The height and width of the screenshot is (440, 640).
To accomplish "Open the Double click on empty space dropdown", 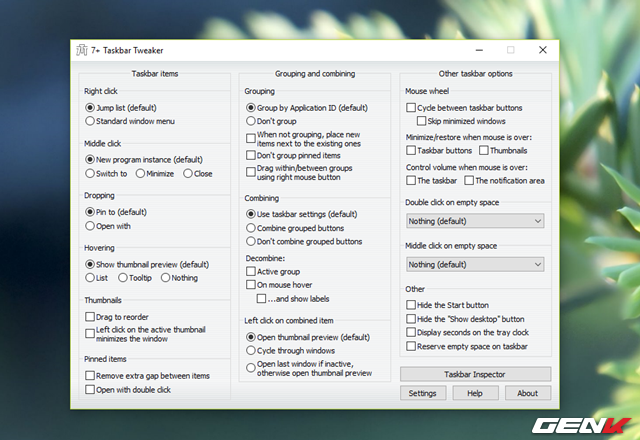I will [475, 221].
